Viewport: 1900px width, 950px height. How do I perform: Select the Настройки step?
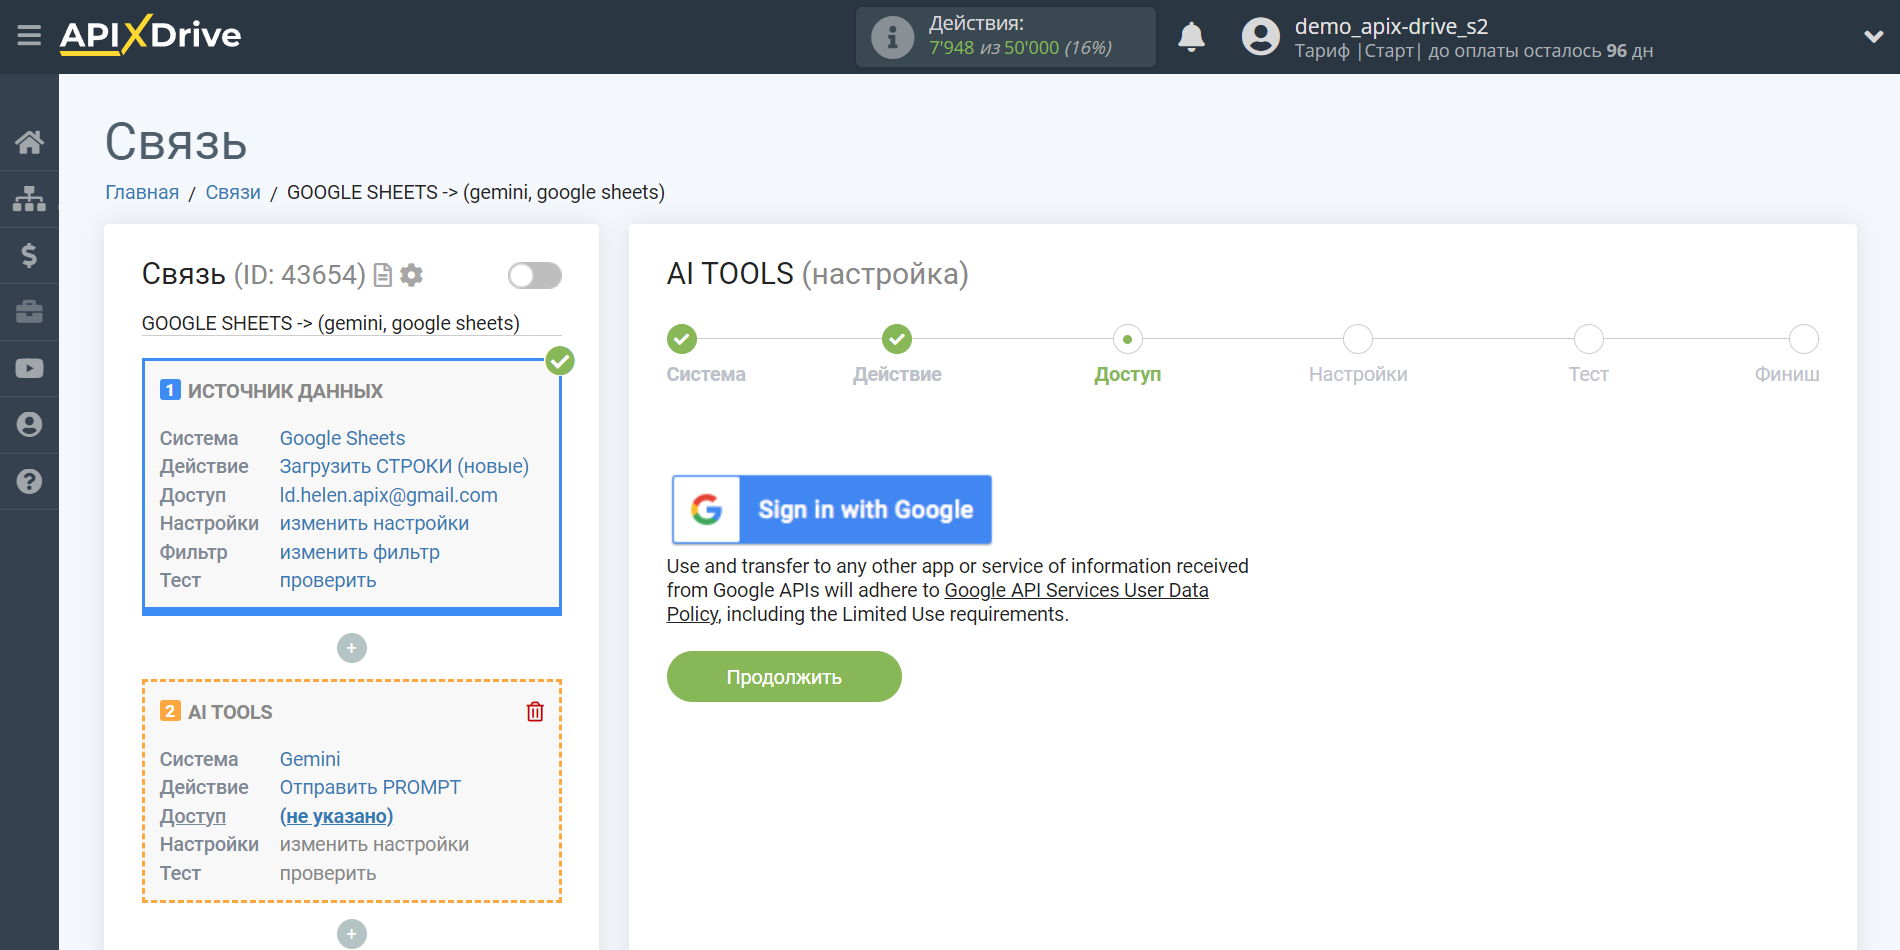(1358, 339)
